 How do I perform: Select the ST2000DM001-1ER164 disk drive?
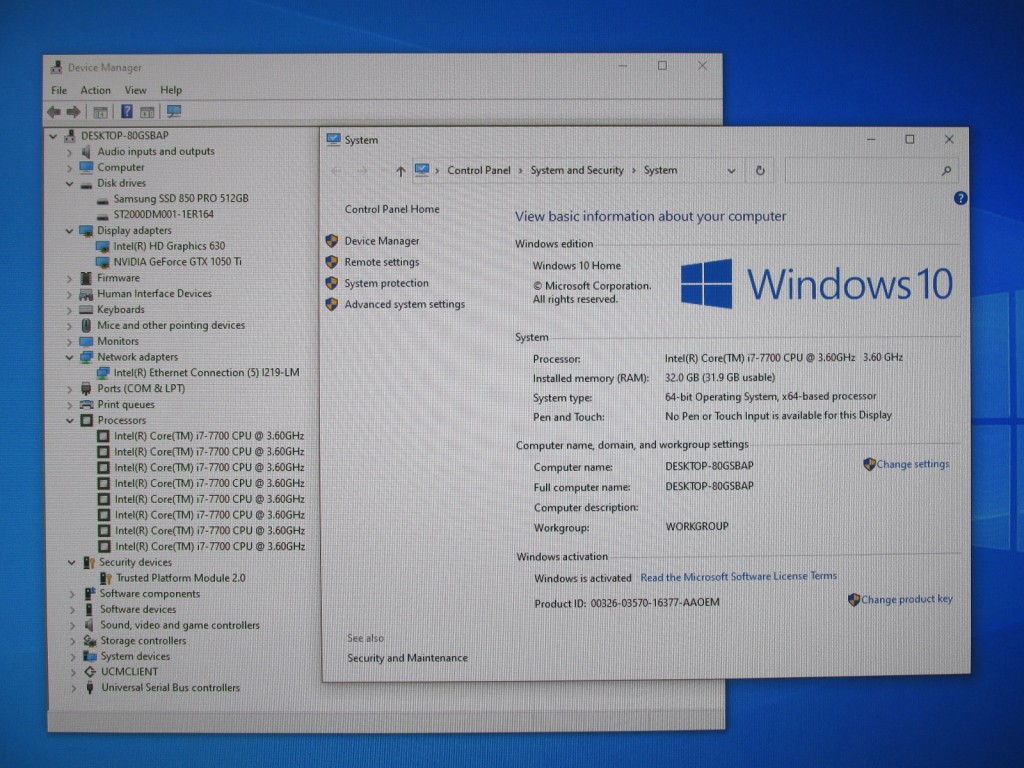(x=163, y=214)
